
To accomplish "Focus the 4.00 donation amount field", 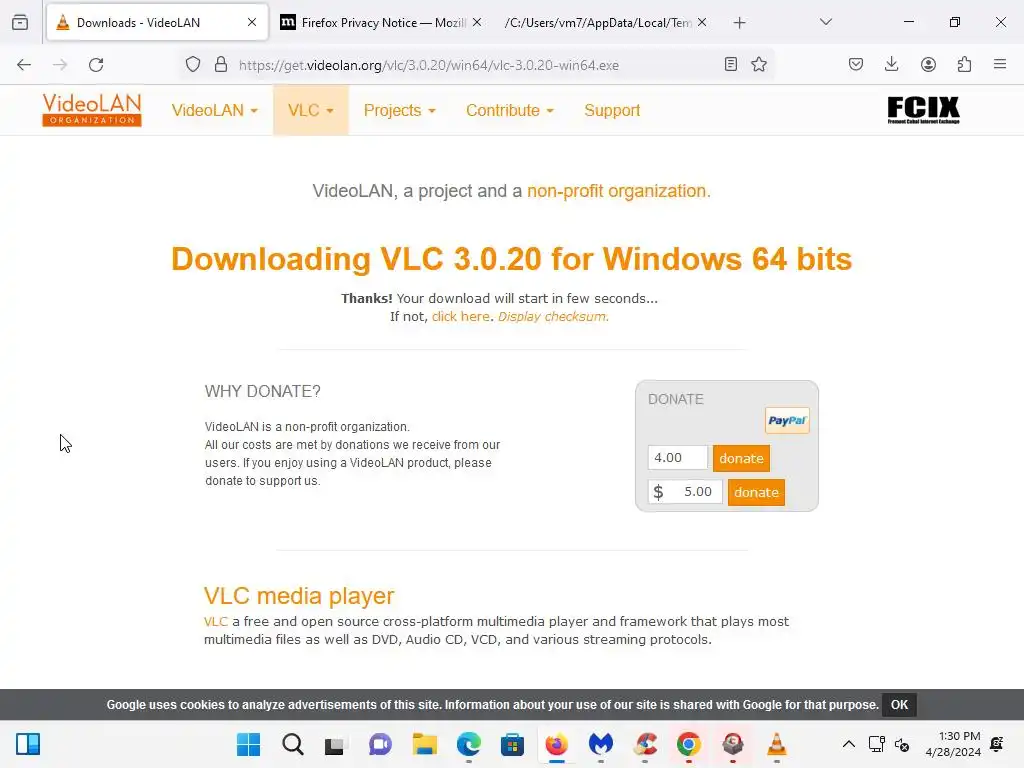I will [677, 458].
